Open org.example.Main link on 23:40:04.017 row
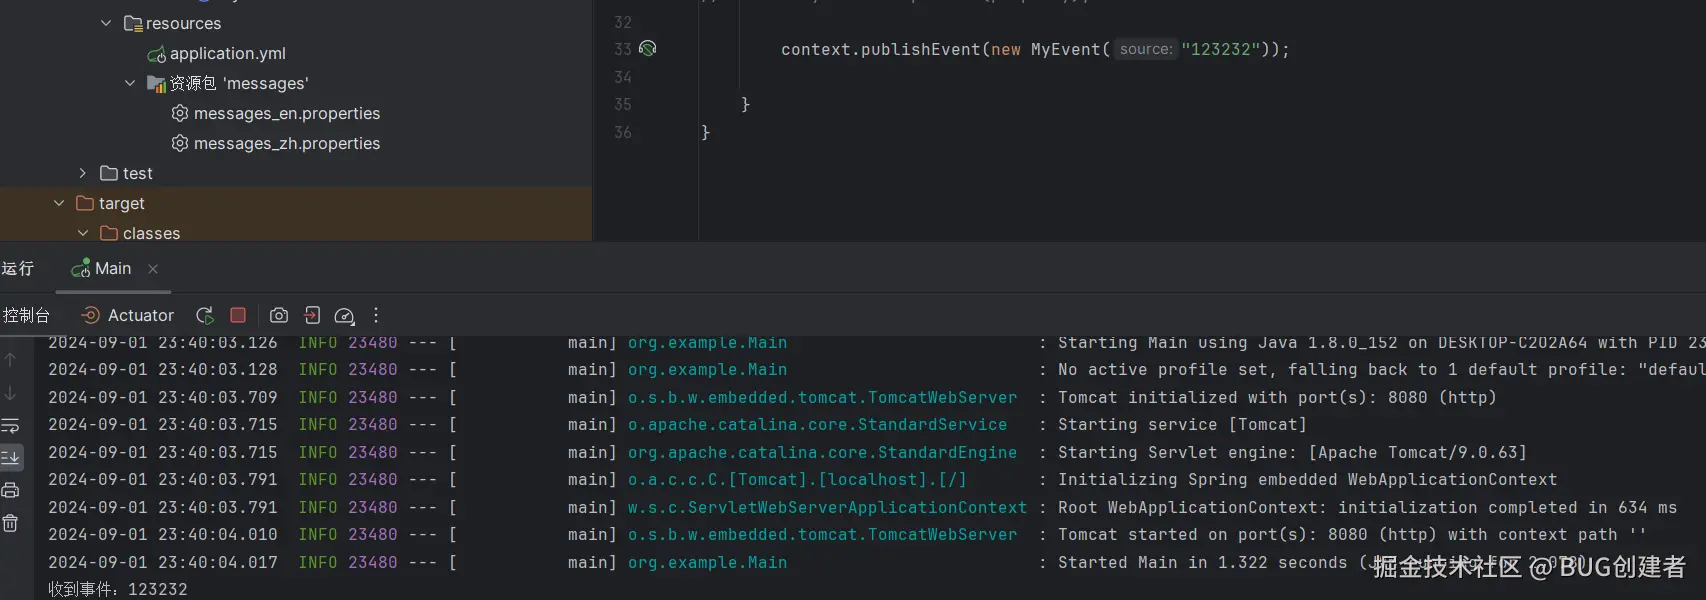The width and height of the screenshot is (1706, 600). (x=707, y=563)
